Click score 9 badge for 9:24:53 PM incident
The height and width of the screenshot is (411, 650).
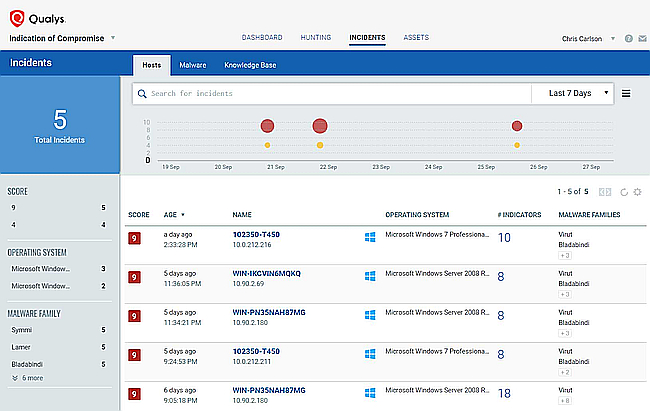tap(134, 355)
